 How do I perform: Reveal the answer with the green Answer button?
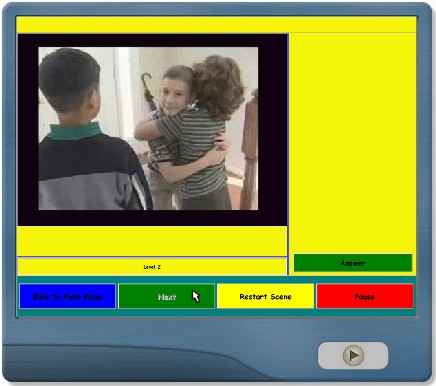click(x=353, y=263)
